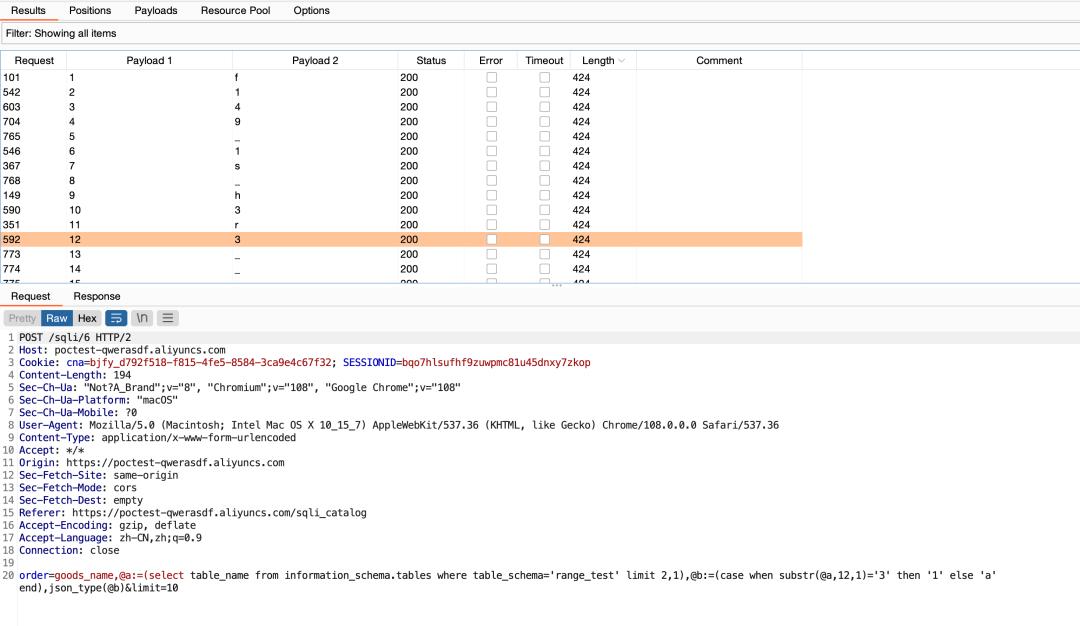Select request row 367
Image resolution: width=1080 pixels, height=626 pixels.
click(x=402, y=166)
